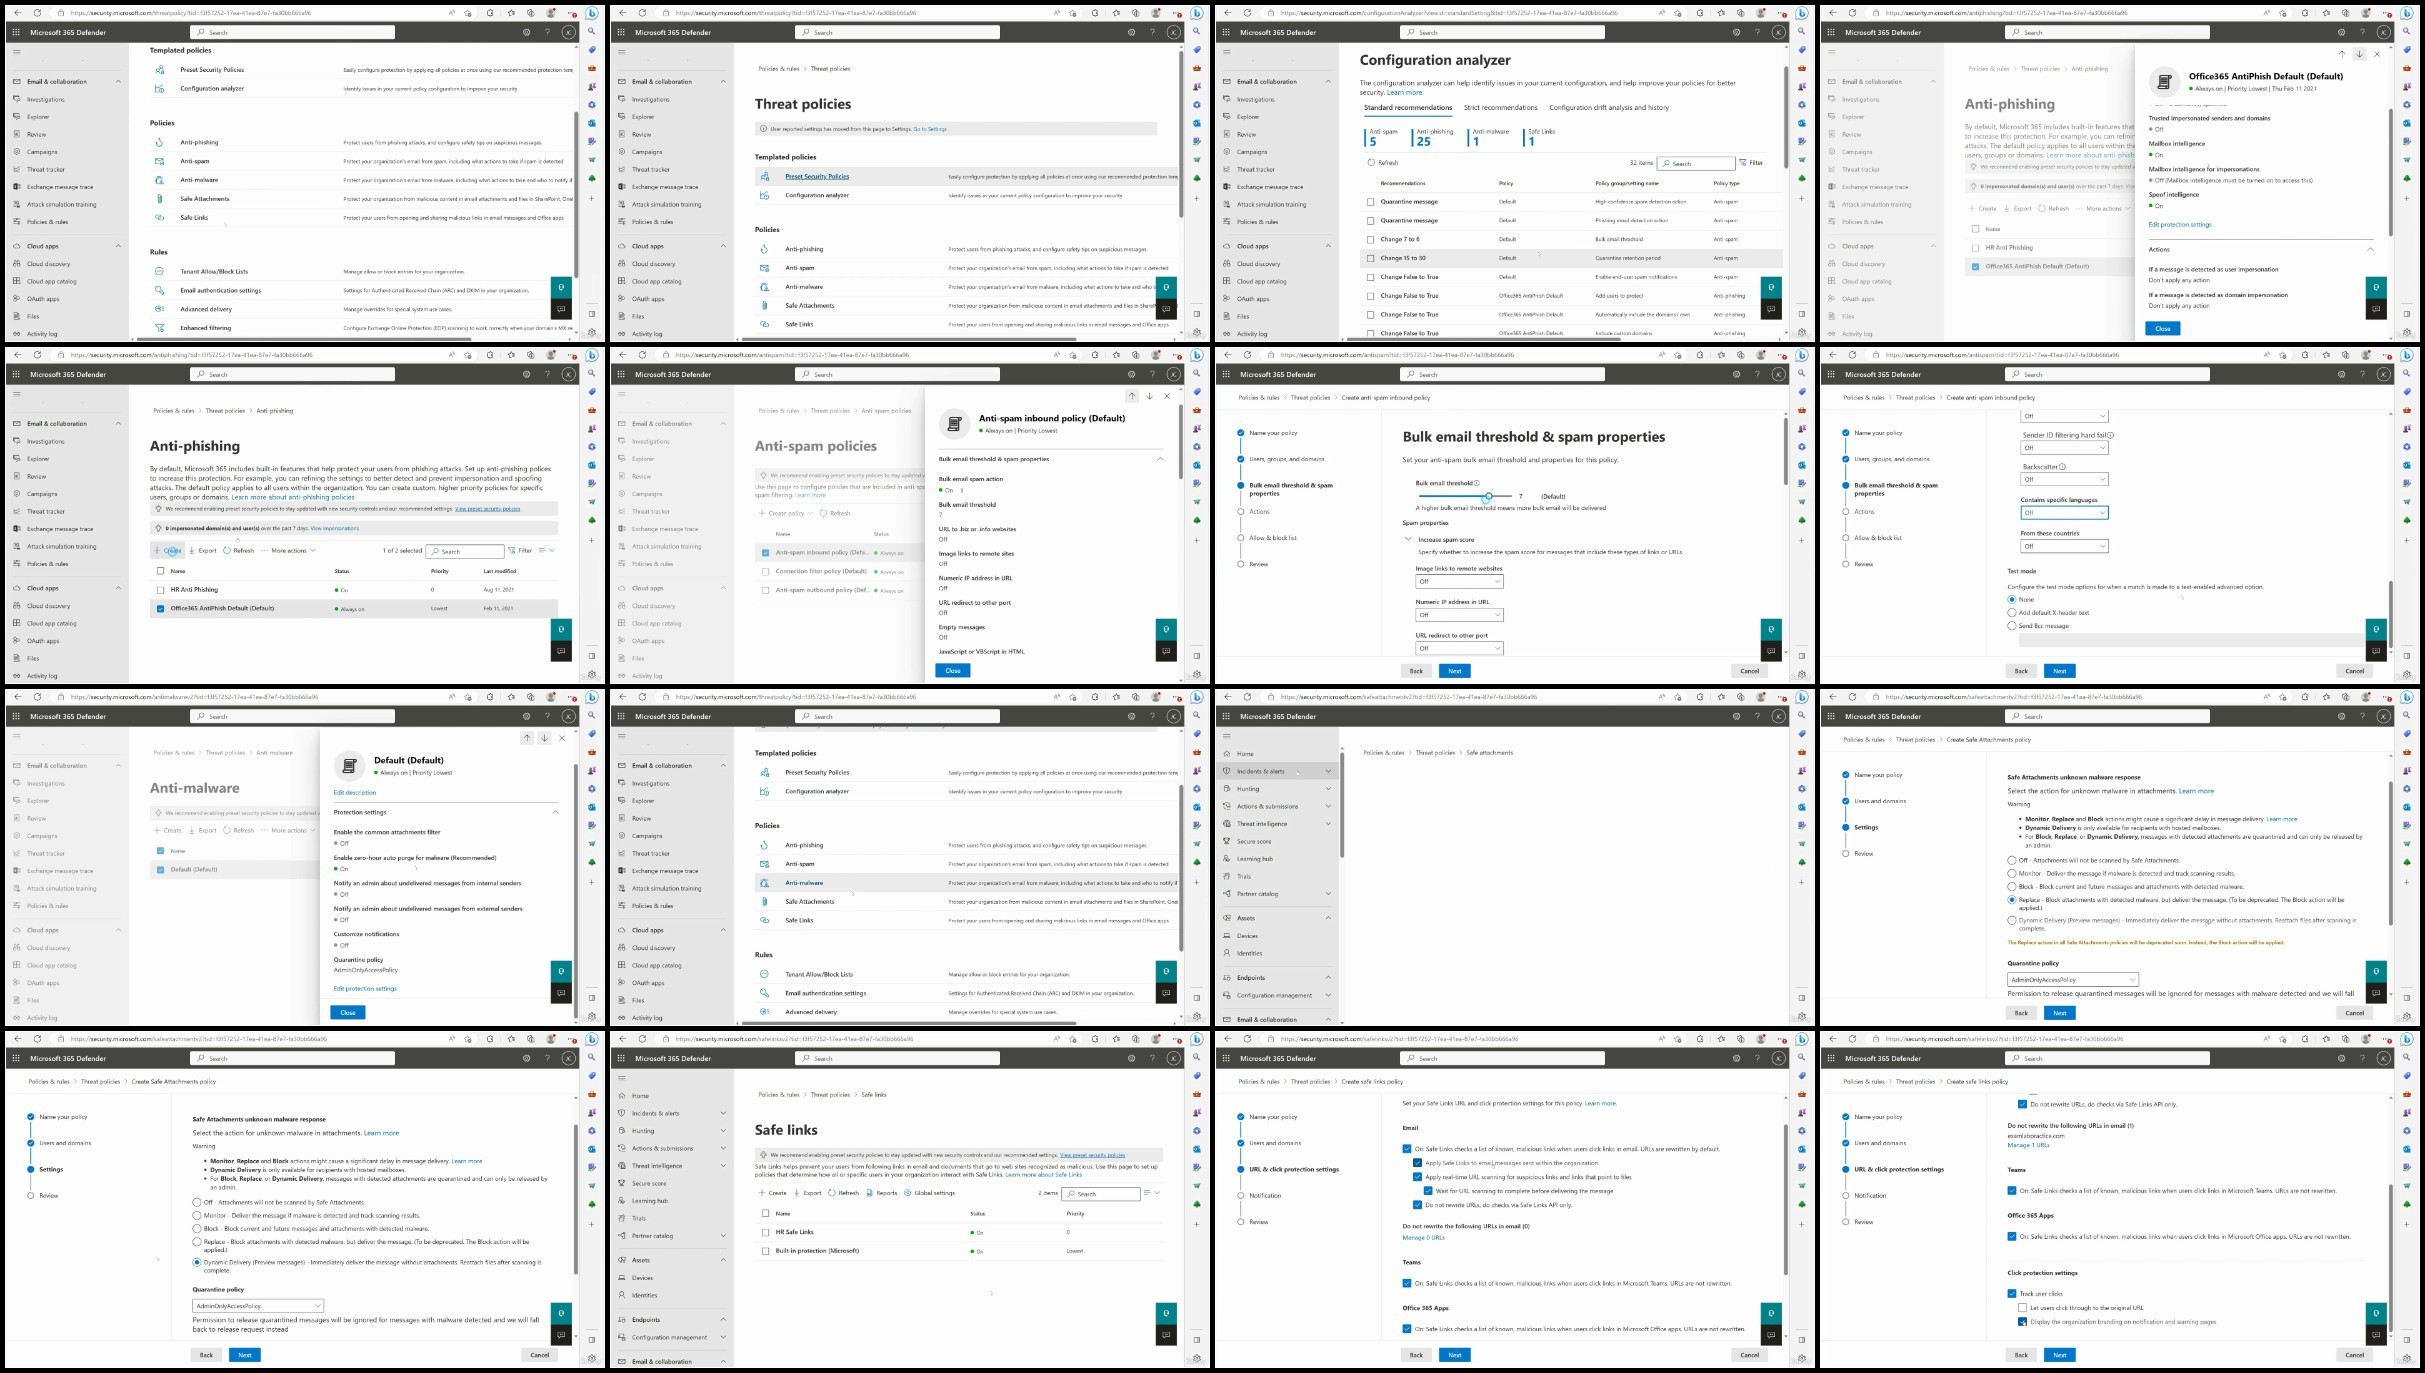Open Enhanced filtering rule icon

(x=159, y=328)
